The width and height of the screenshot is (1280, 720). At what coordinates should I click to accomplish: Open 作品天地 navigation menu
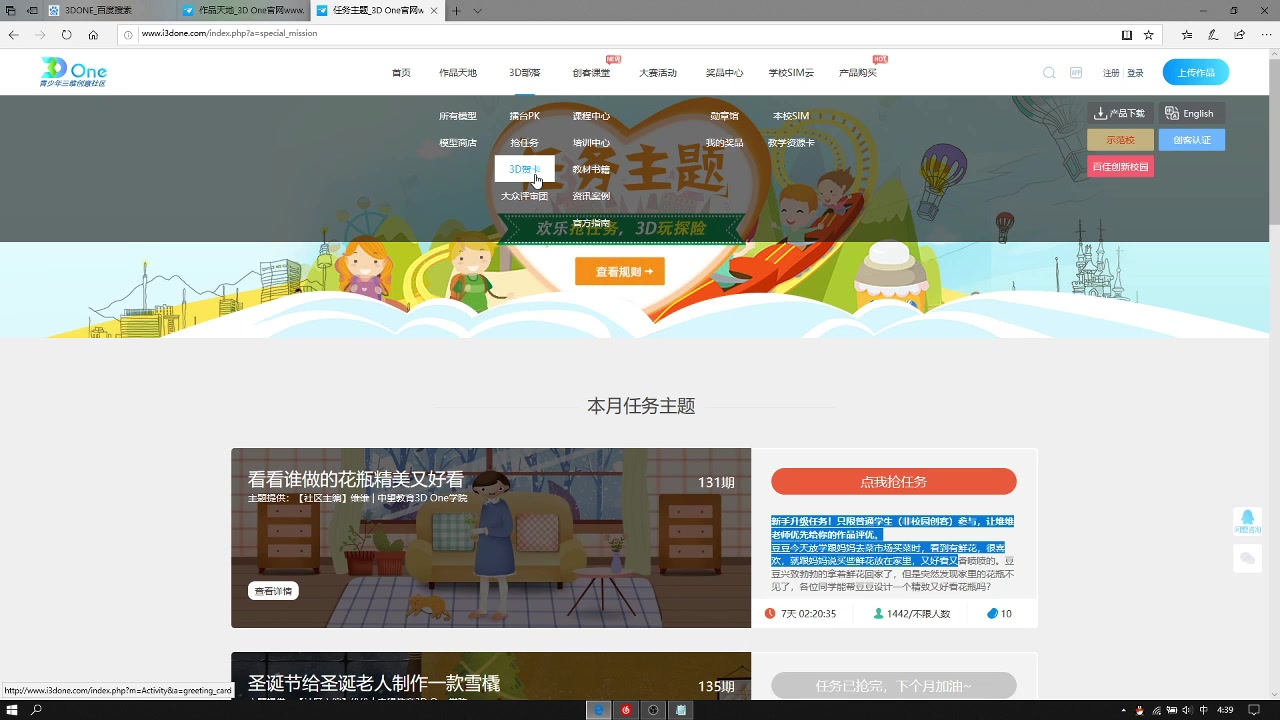pos(458,73)
